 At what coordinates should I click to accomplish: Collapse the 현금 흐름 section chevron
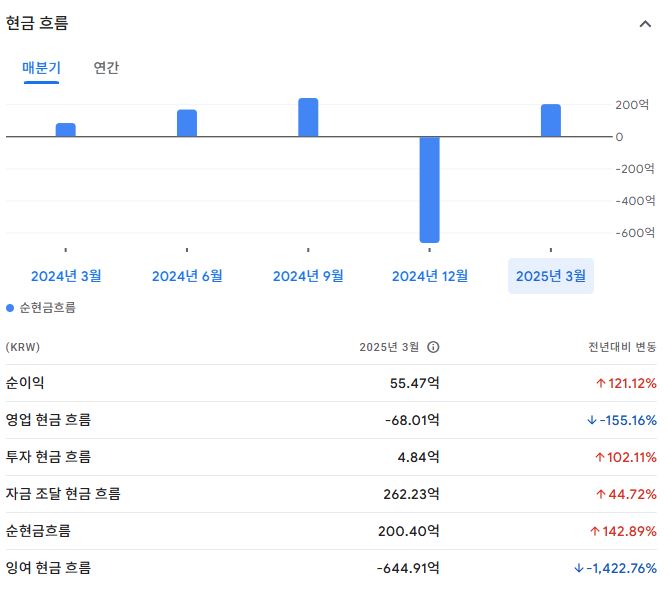(645, 24)
